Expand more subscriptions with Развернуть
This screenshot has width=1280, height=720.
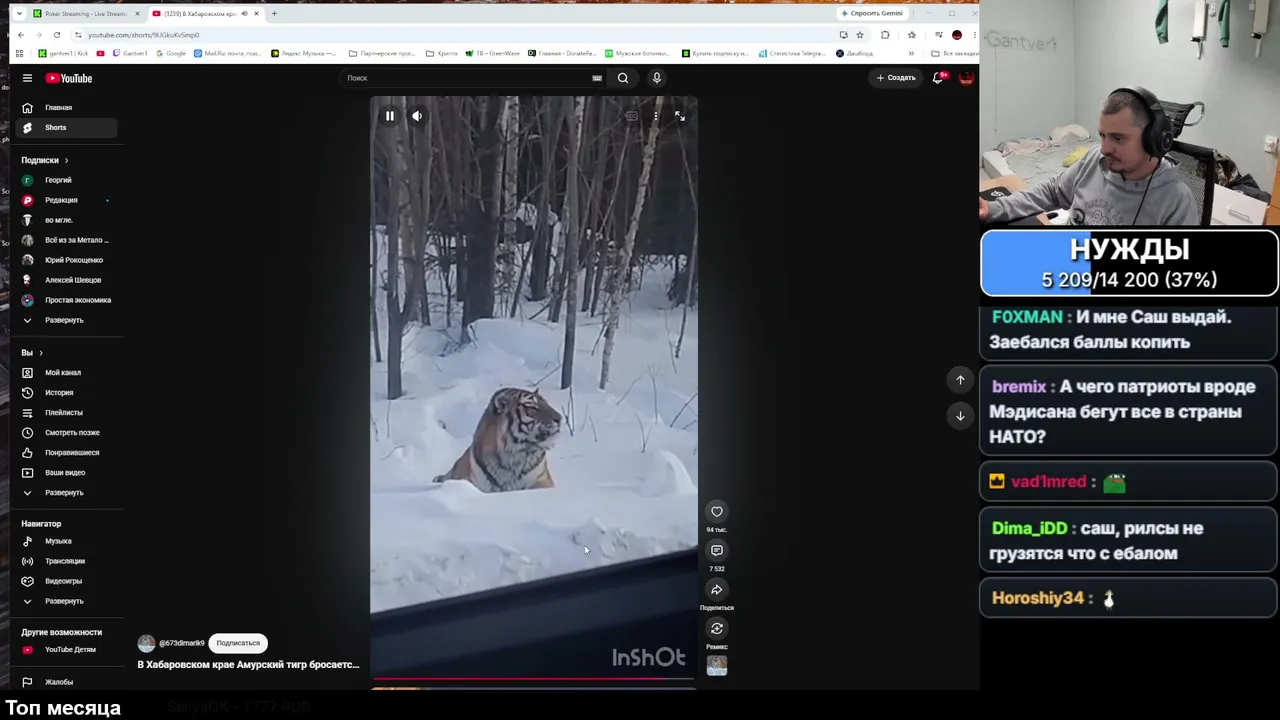[x=67, y=320]
